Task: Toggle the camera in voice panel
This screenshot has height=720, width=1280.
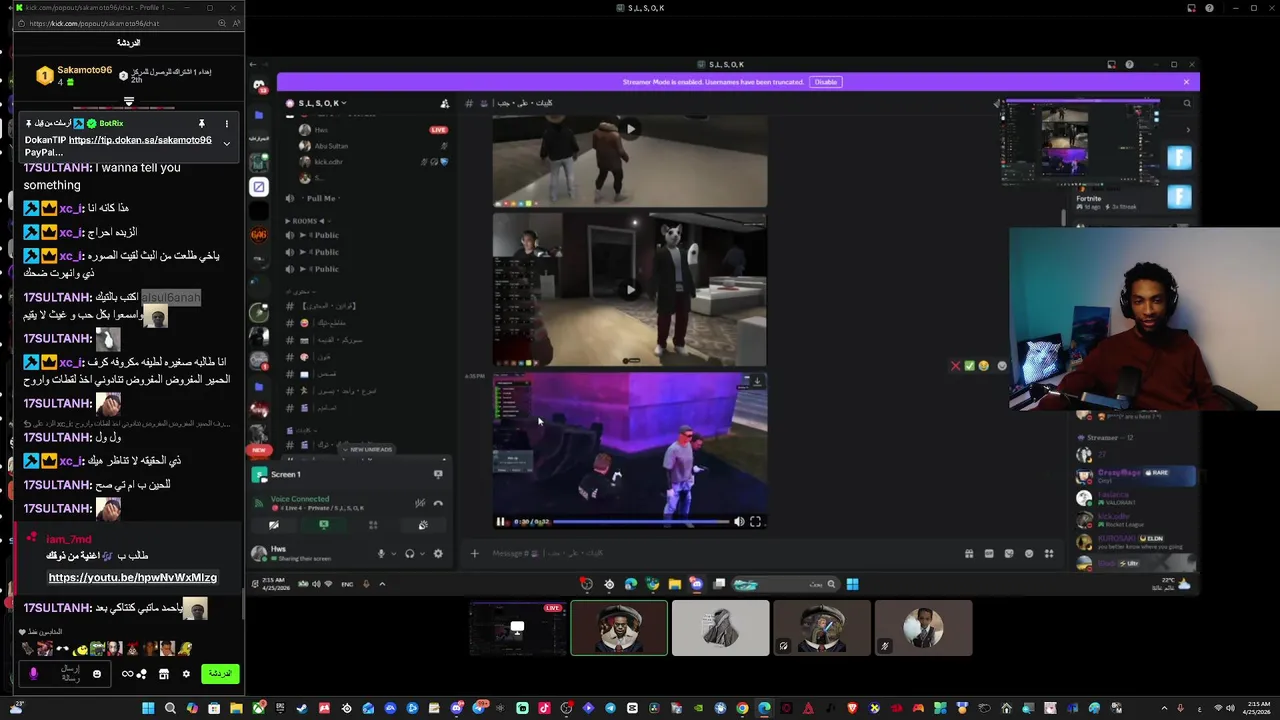Action: click(x=274, y=525)
